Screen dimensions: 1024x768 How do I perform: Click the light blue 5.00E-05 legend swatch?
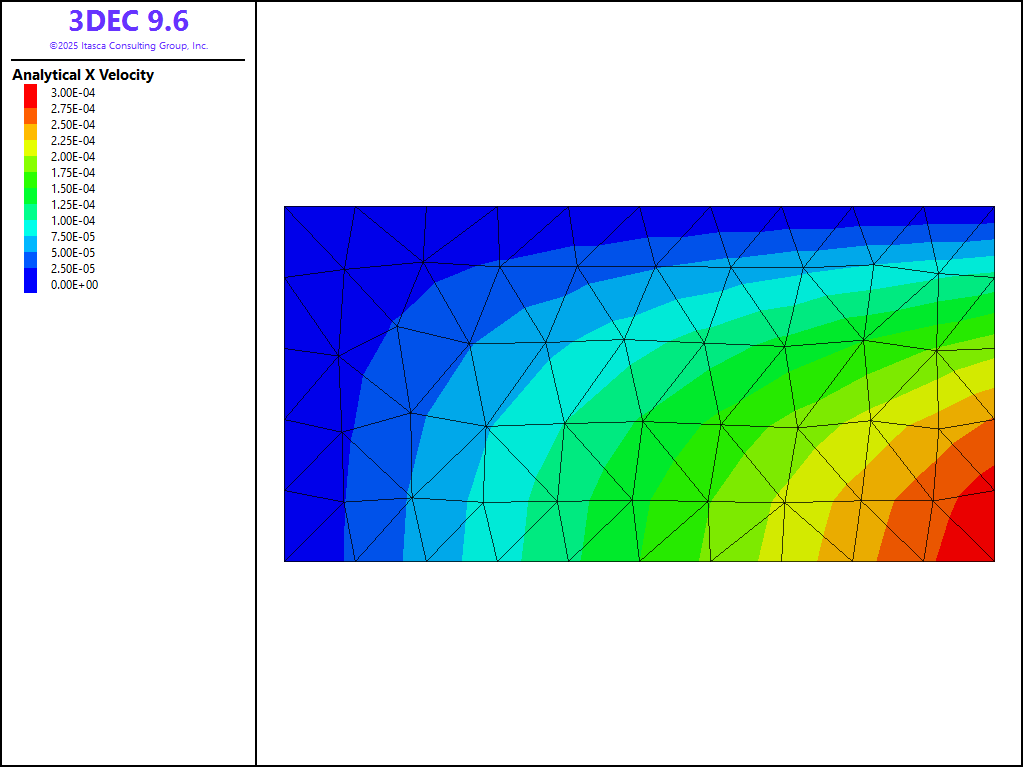(x=30, y=253)
